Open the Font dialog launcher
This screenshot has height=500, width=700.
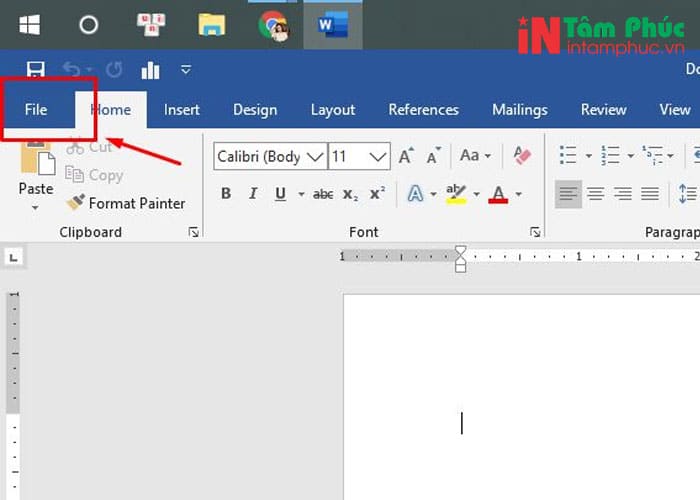[x=535, y=232]
